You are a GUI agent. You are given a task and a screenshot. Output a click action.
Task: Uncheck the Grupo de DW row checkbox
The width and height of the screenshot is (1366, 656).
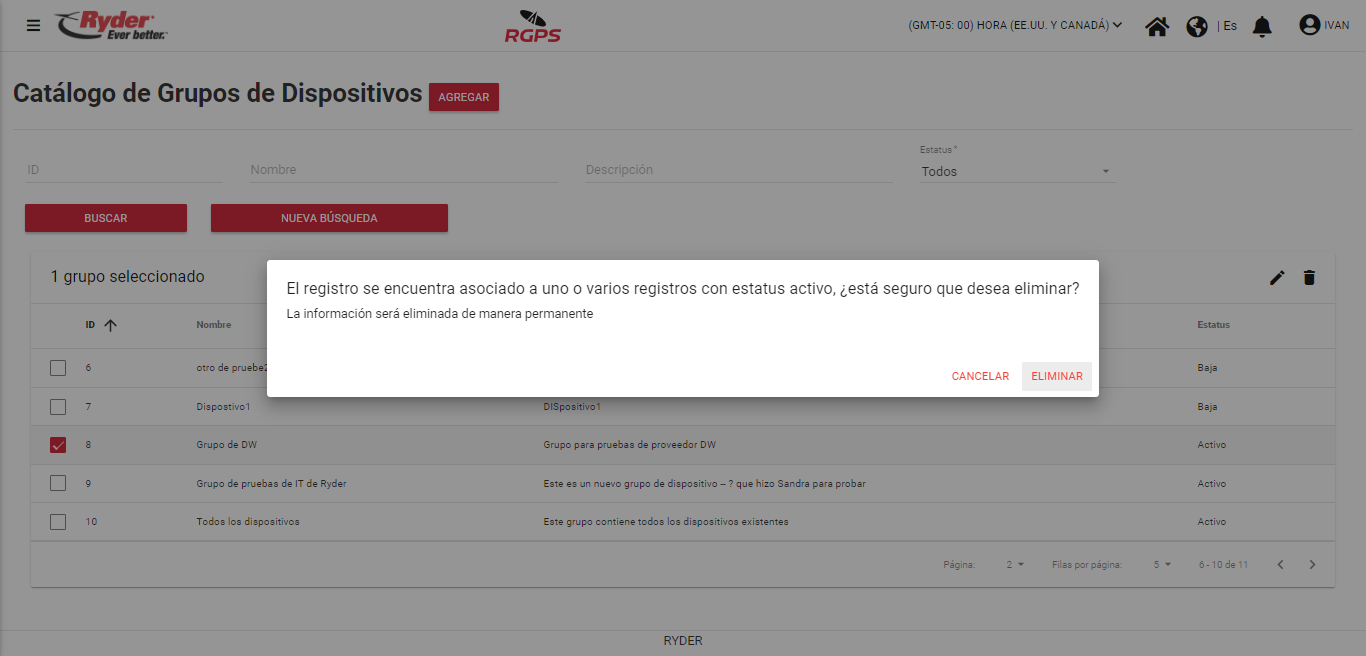coord(58,445)
